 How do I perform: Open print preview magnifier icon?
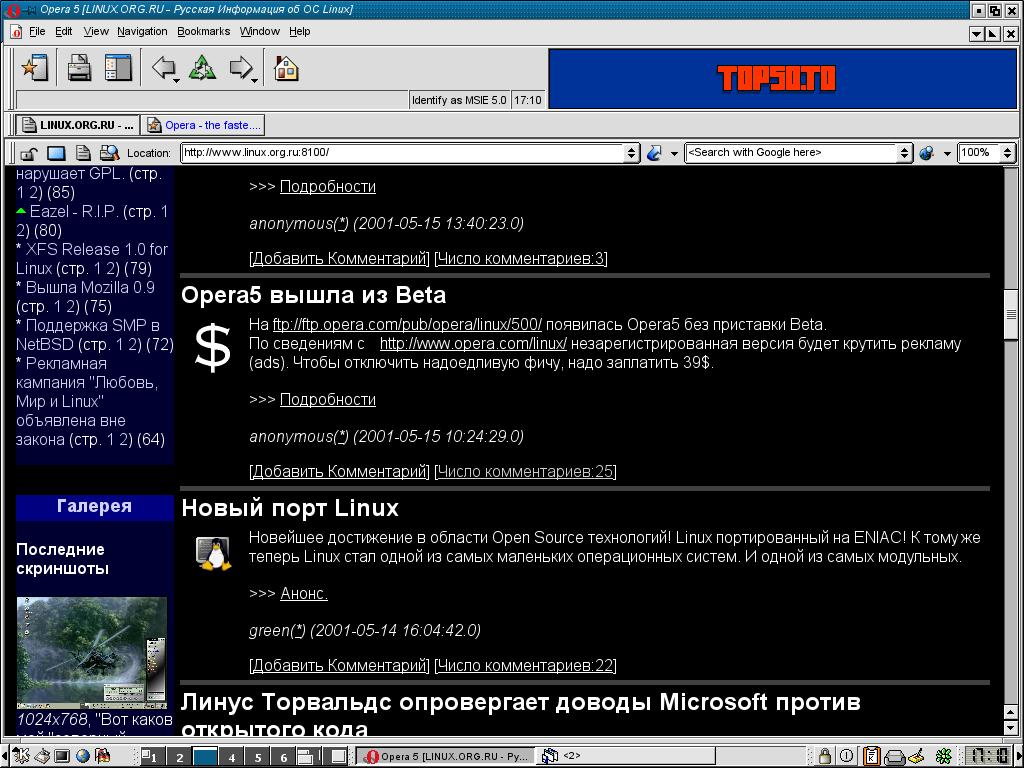tap(108, 153)
